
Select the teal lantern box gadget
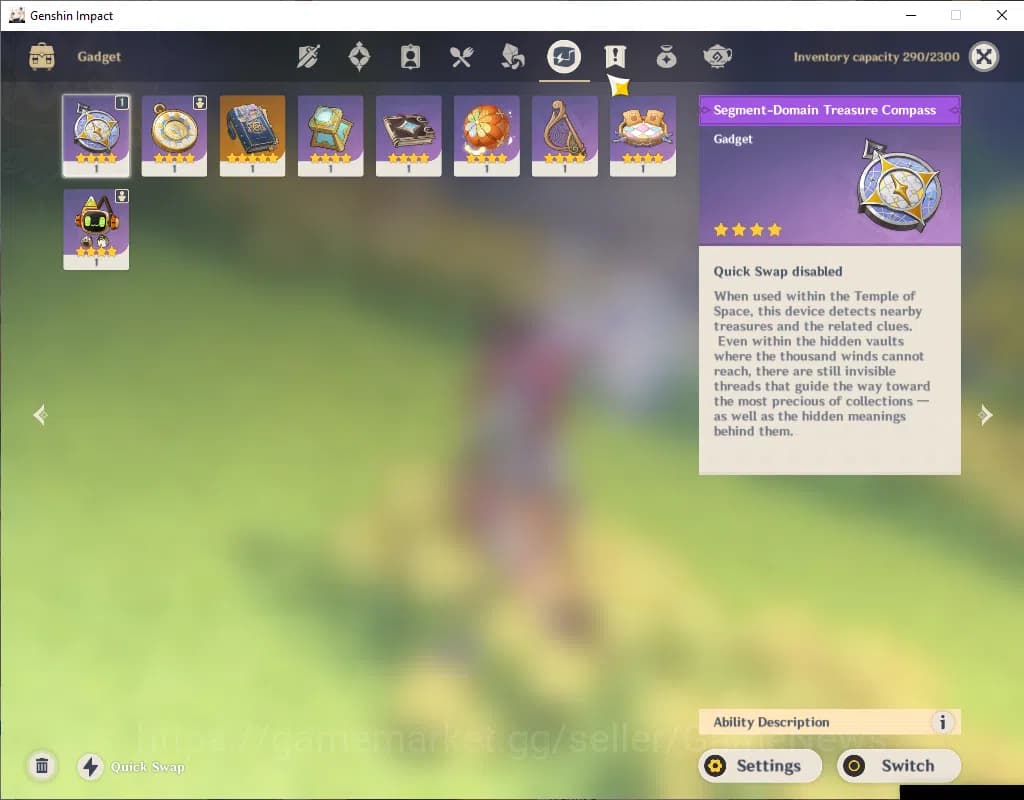coord(330,136)
